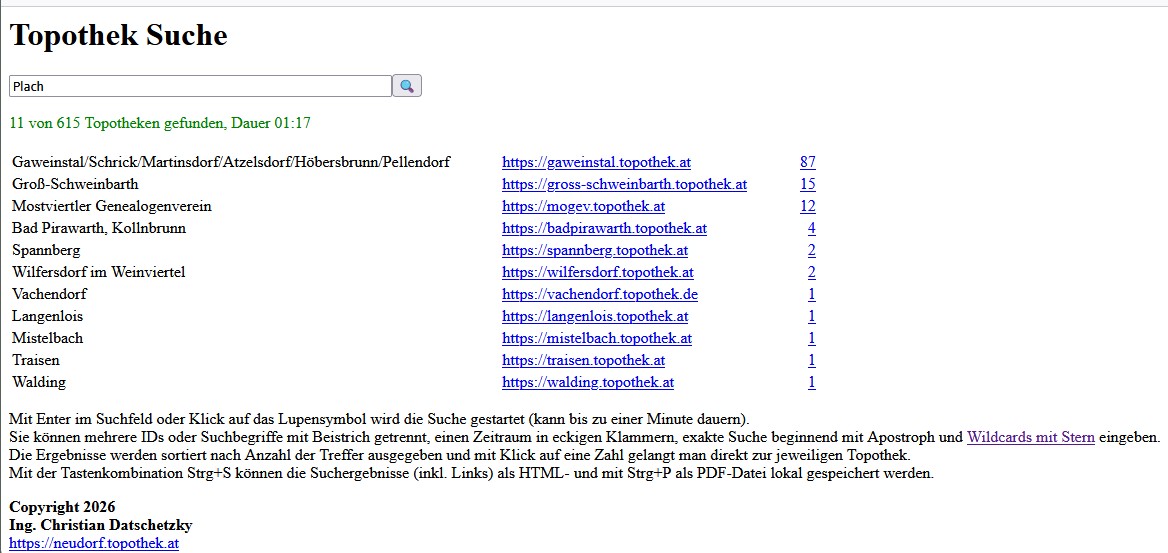Screen dimensions: 1168x553
Task: Open the langenlois.topothek.at link
Action: pos(595,316)
